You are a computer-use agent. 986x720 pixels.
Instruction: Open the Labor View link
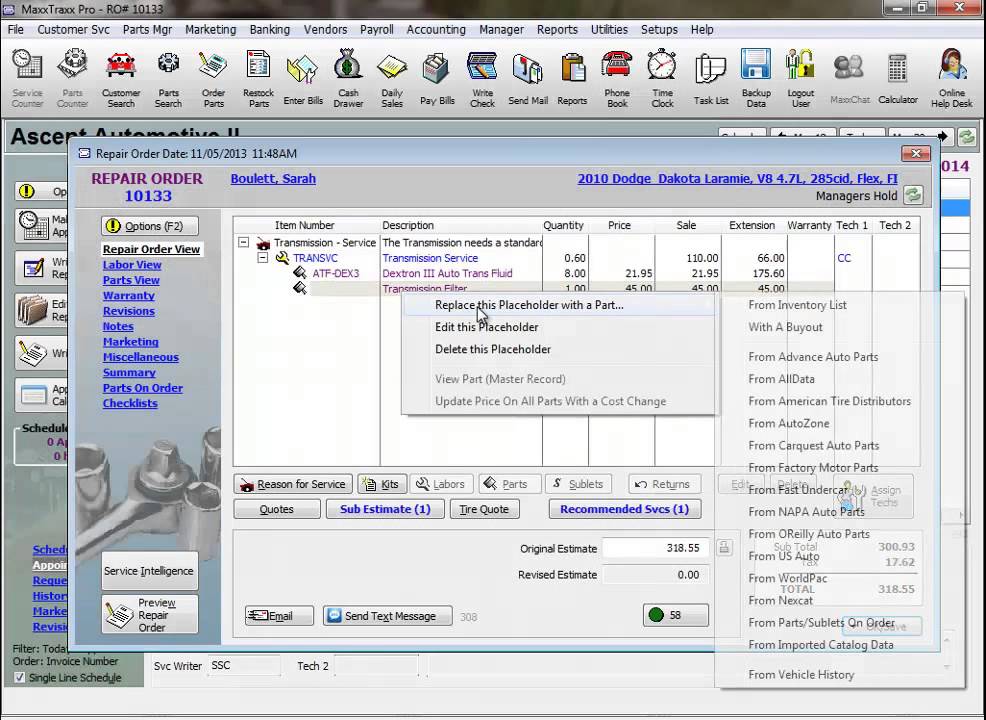132,265
